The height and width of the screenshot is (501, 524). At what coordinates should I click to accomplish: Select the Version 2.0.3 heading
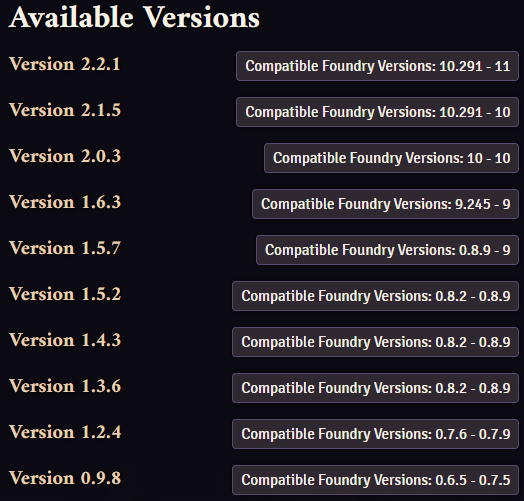coord(65,156)
